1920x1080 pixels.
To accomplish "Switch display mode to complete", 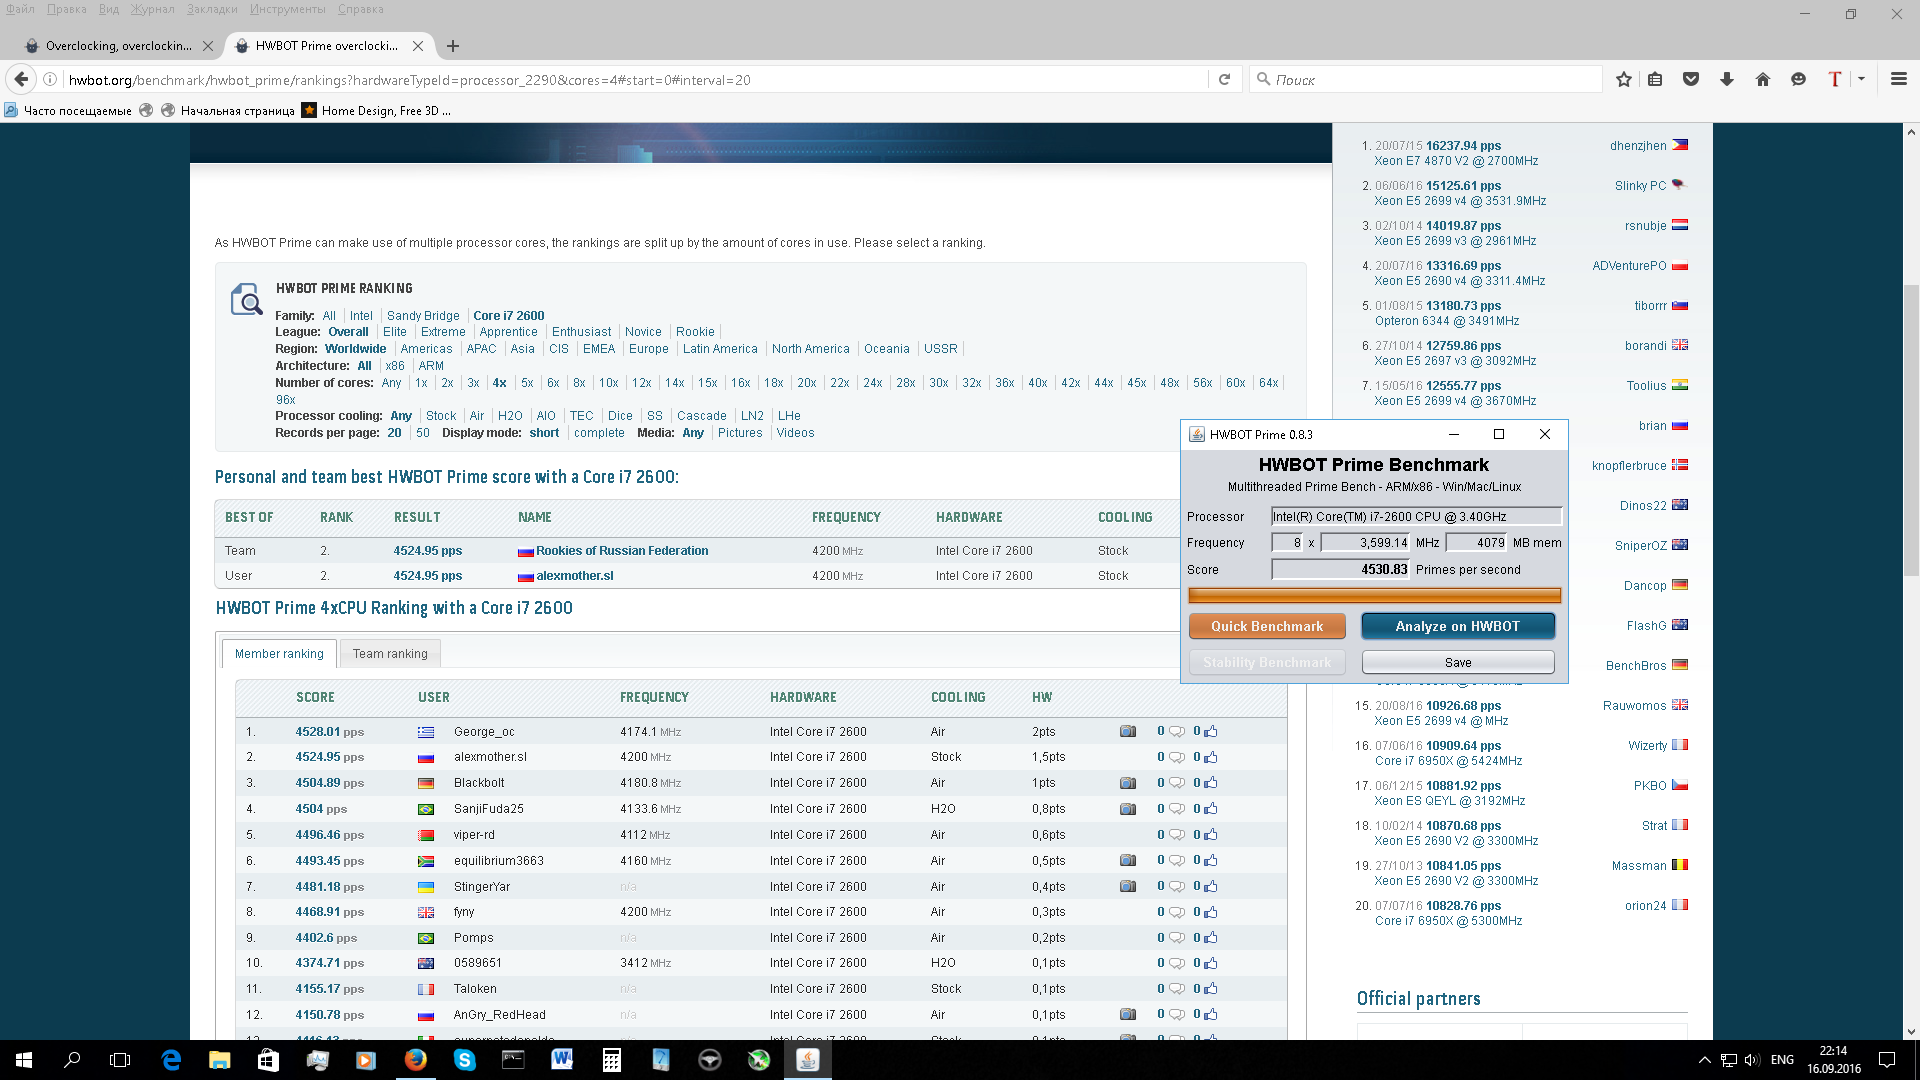I will [x=599, y=433].
